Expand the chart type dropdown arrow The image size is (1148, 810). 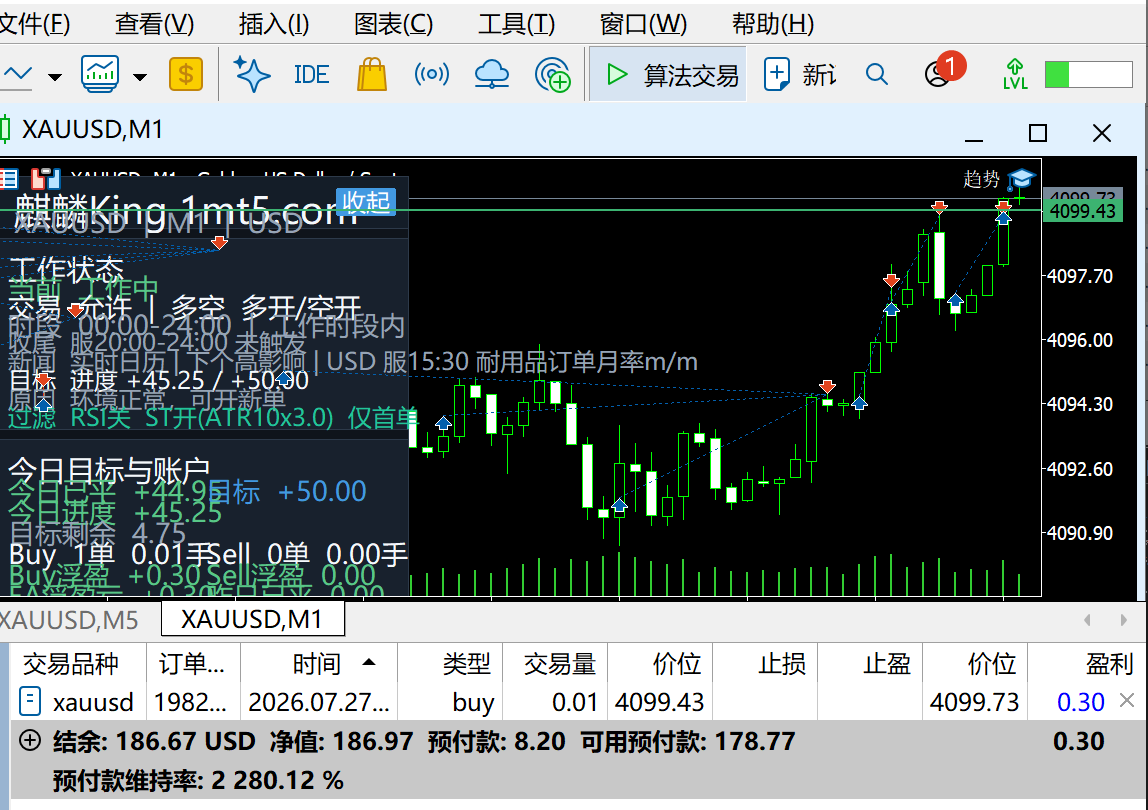[54, 76]
